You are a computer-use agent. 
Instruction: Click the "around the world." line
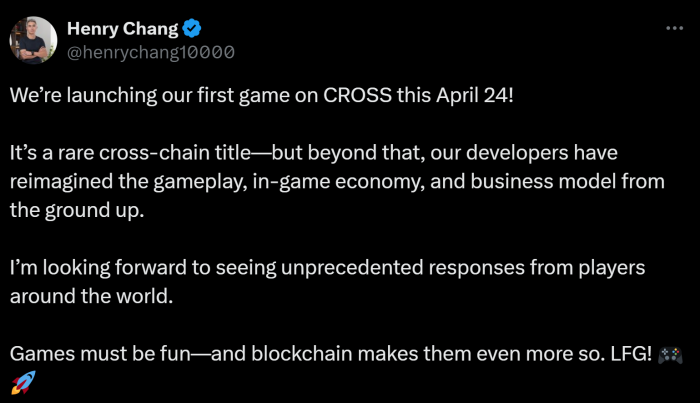pyautogui.click(x=91, y=296)
